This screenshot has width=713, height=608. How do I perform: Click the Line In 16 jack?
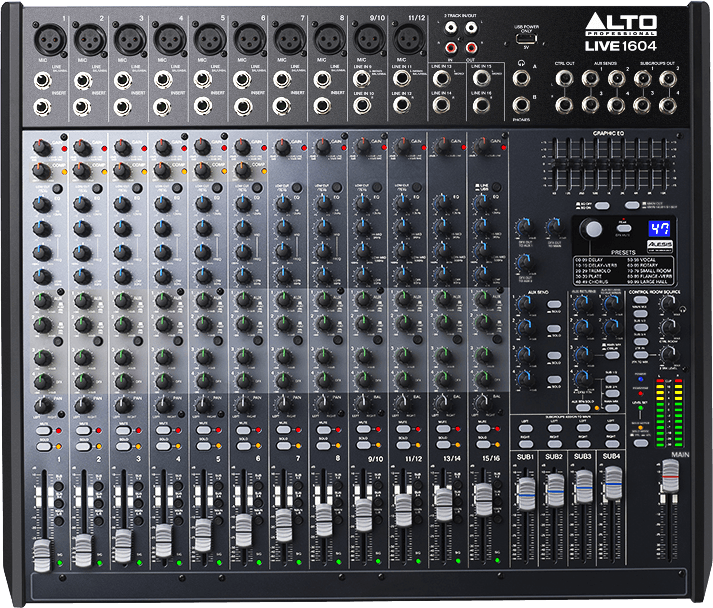(x=481, y=106)
